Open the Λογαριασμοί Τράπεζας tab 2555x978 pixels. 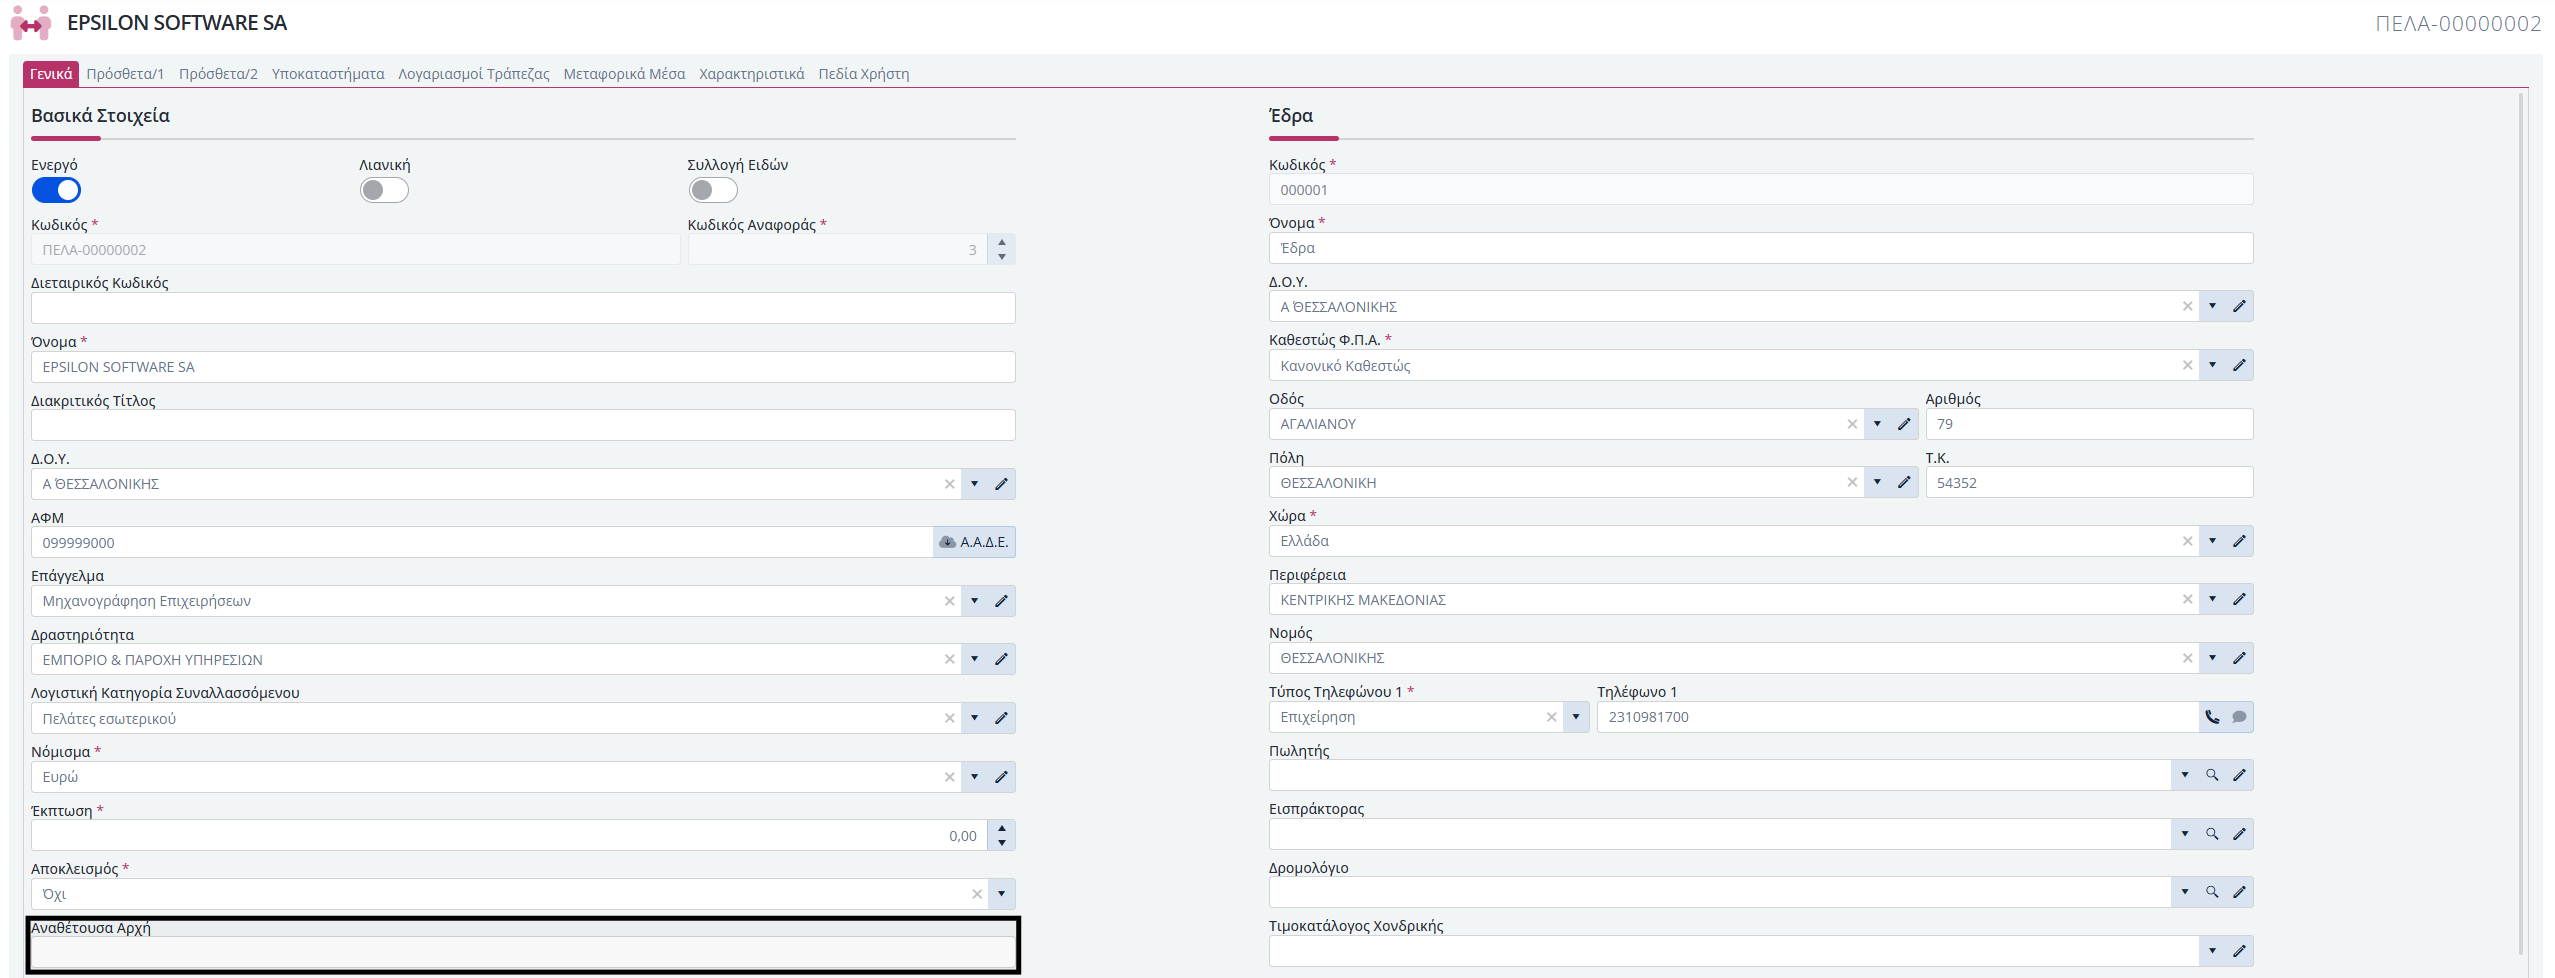[474, 74]
